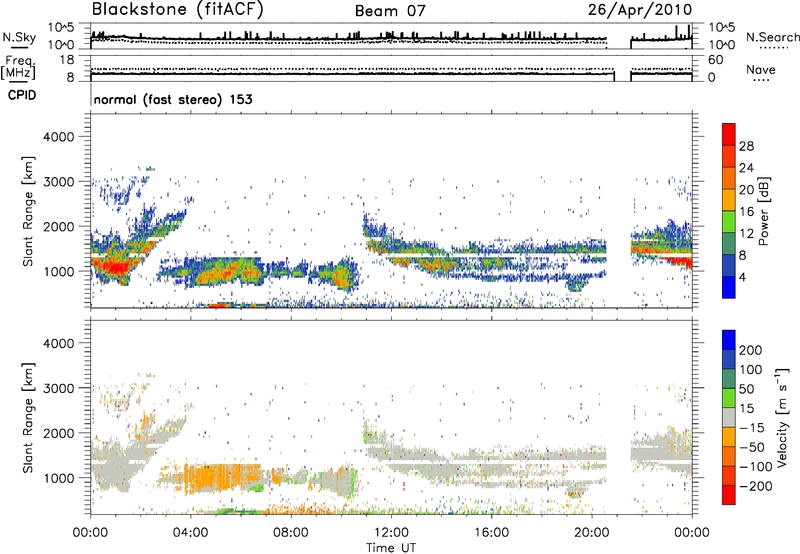The height and width of the screenshot is (554, 800).
Task: Pick the Velocity segment between -15 and -50
Action: pos(729,437)
